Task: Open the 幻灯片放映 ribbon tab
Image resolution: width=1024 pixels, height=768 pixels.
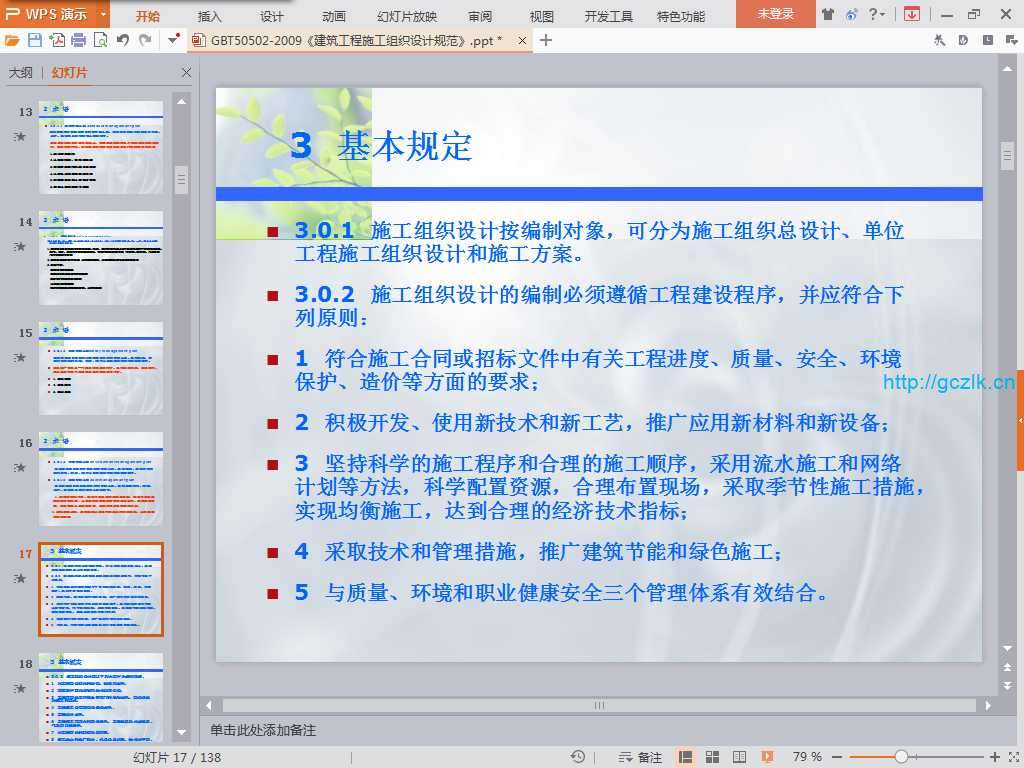Action: tap(407, 16)
